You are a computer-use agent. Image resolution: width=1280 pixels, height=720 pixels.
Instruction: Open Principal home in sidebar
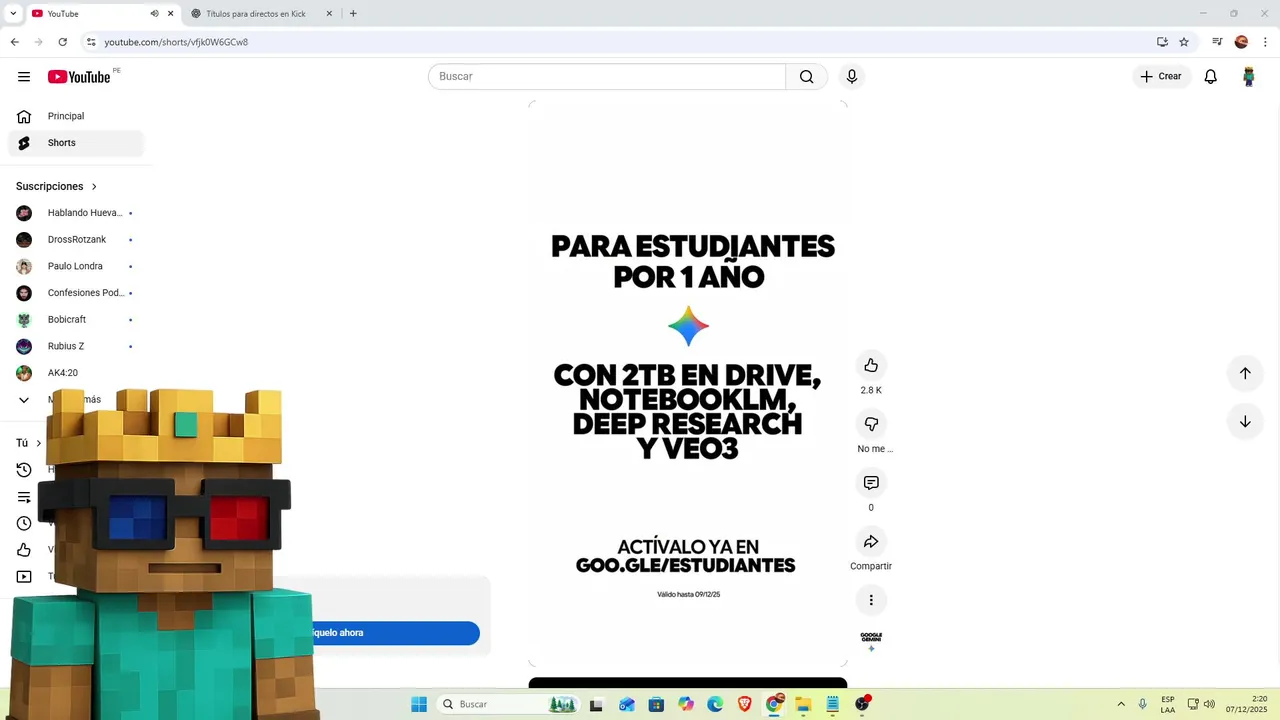[x=76, y=116]
